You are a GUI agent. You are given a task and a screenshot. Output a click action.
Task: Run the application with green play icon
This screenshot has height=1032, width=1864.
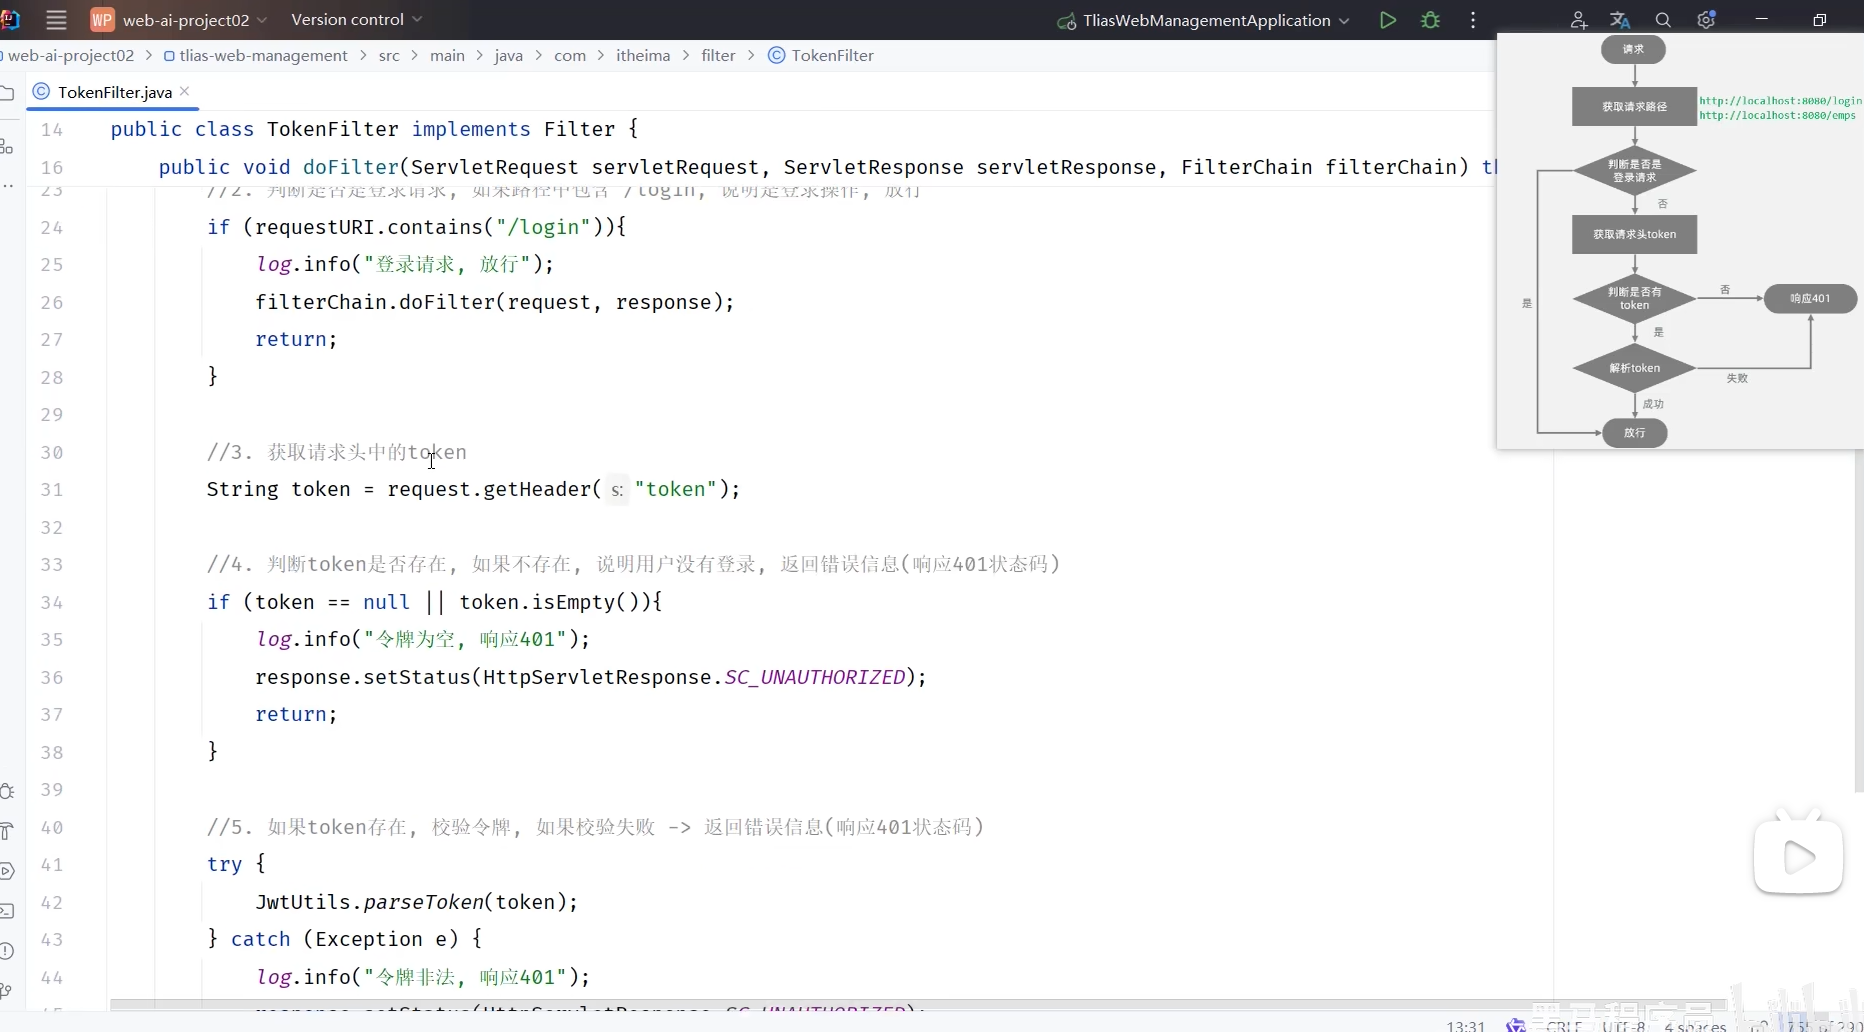click(1388, 20)
